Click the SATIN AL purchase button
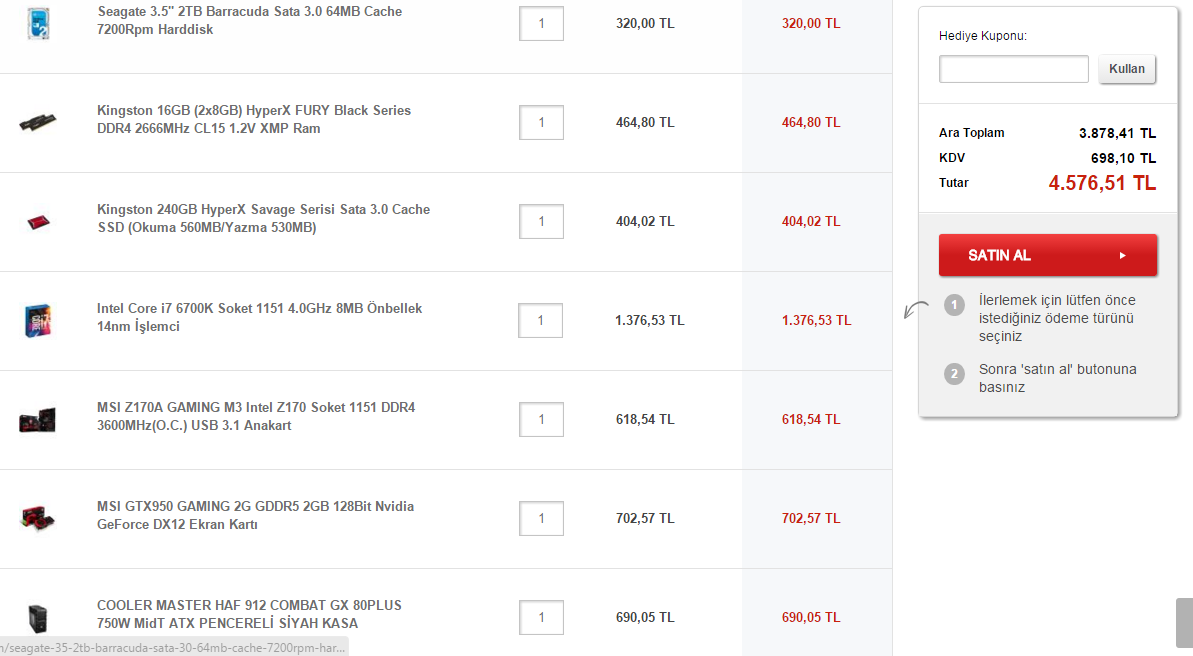 click(x=1048, y=255)
